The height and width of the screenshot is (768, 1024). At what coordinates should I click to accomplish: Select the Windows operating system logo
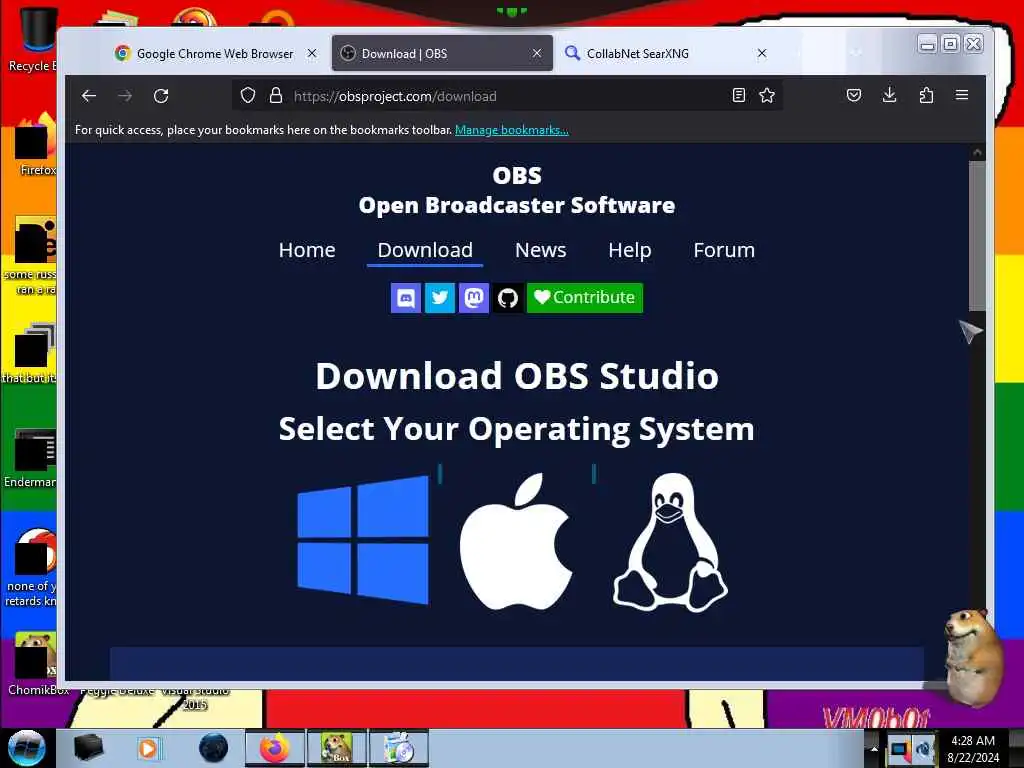point(363,539)
